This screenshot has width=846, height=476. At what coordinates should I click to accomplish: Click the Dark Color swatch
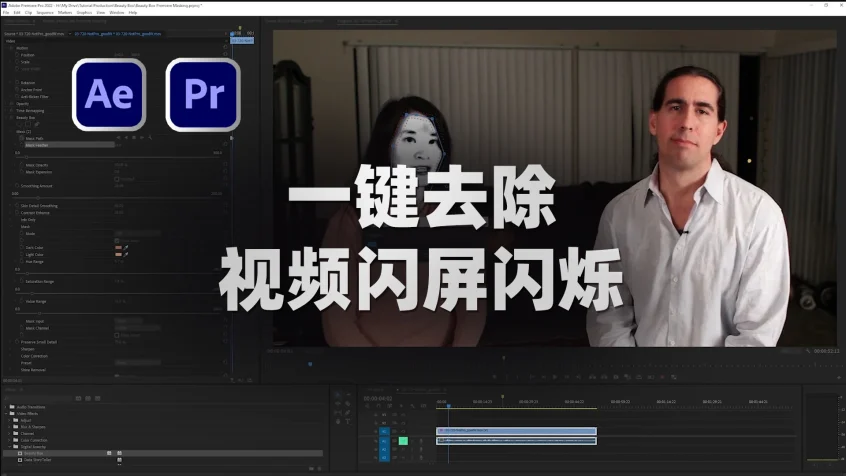[x=118, y=248]
